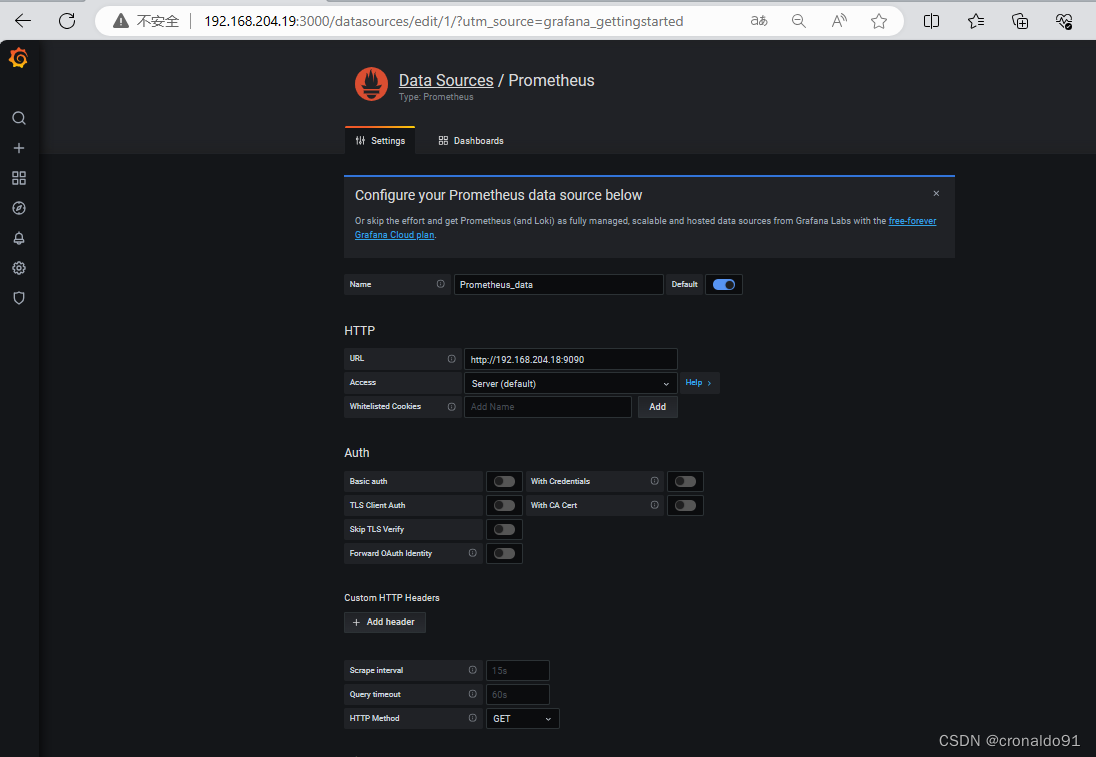1096x757 pixels.
Task: Focus the browser address bar URL
Action: tap(443, 22)
